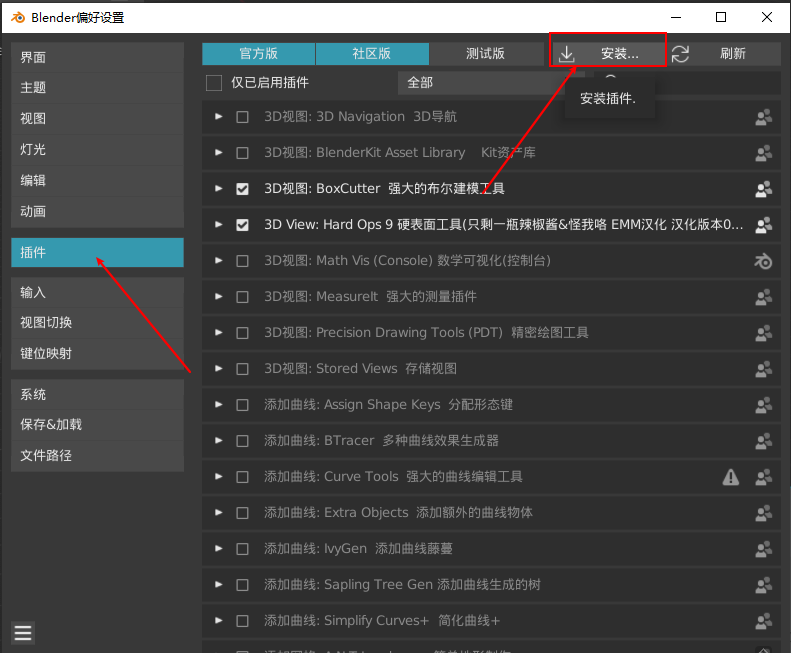Screen dimensions: 791x653
Task: Click the community icon on Assign Shape Keys row
Action: coord(763,405)
